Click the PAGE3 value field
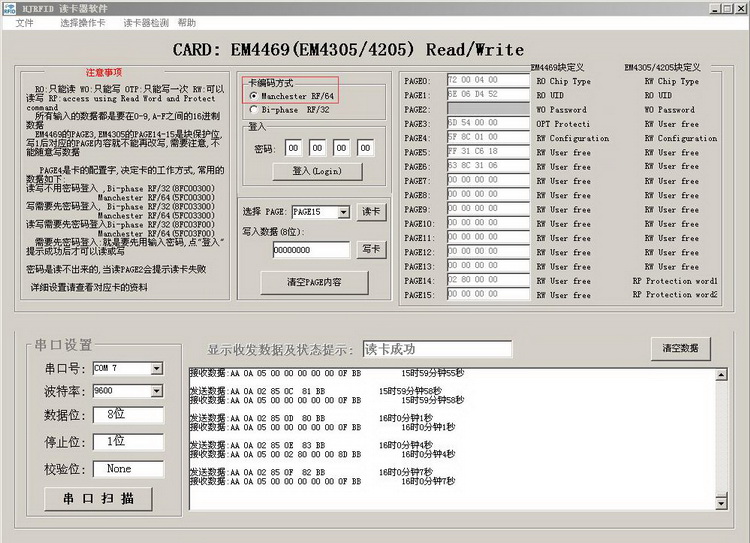Viewport: 750px width, 543px height. (x=488, y=122)
